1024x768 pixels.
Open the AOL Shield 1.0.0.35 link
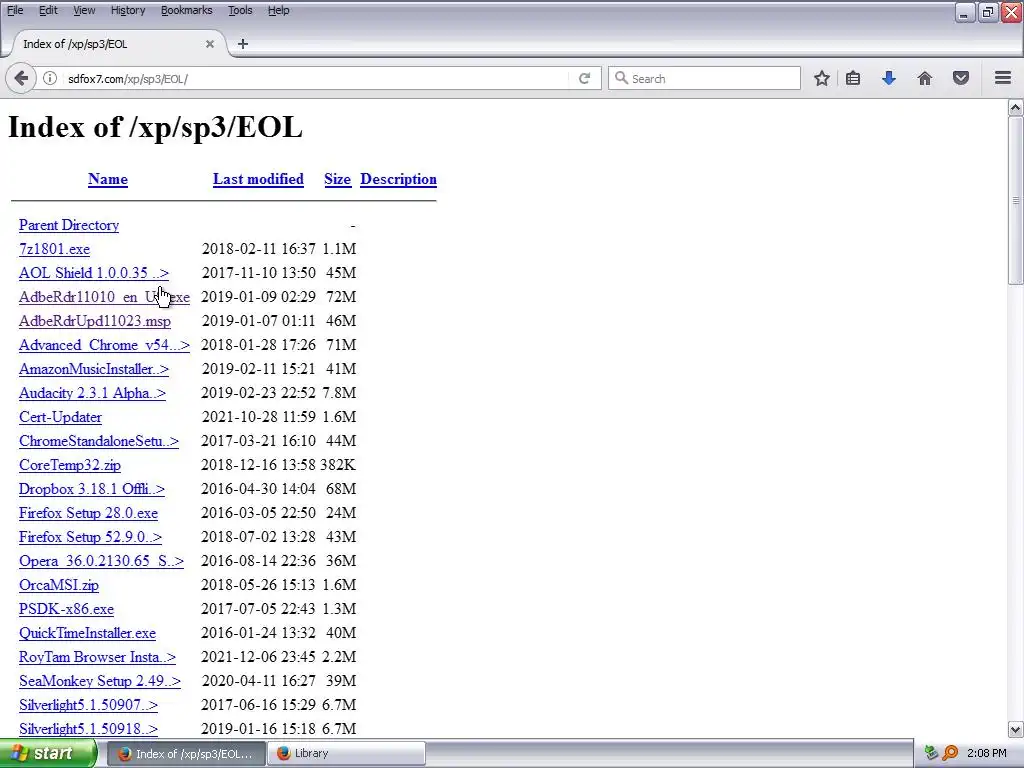tap(93, 273)
